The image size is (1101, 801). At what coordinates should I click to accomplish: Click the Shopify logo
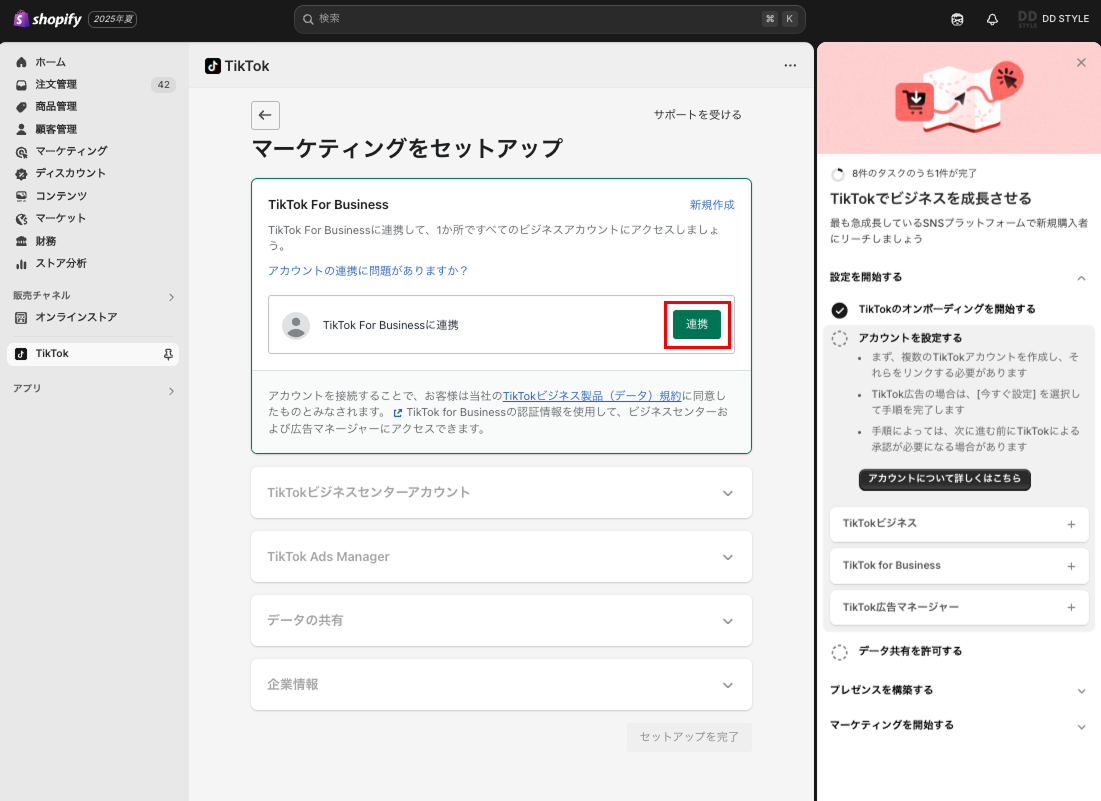pos(48,19)
